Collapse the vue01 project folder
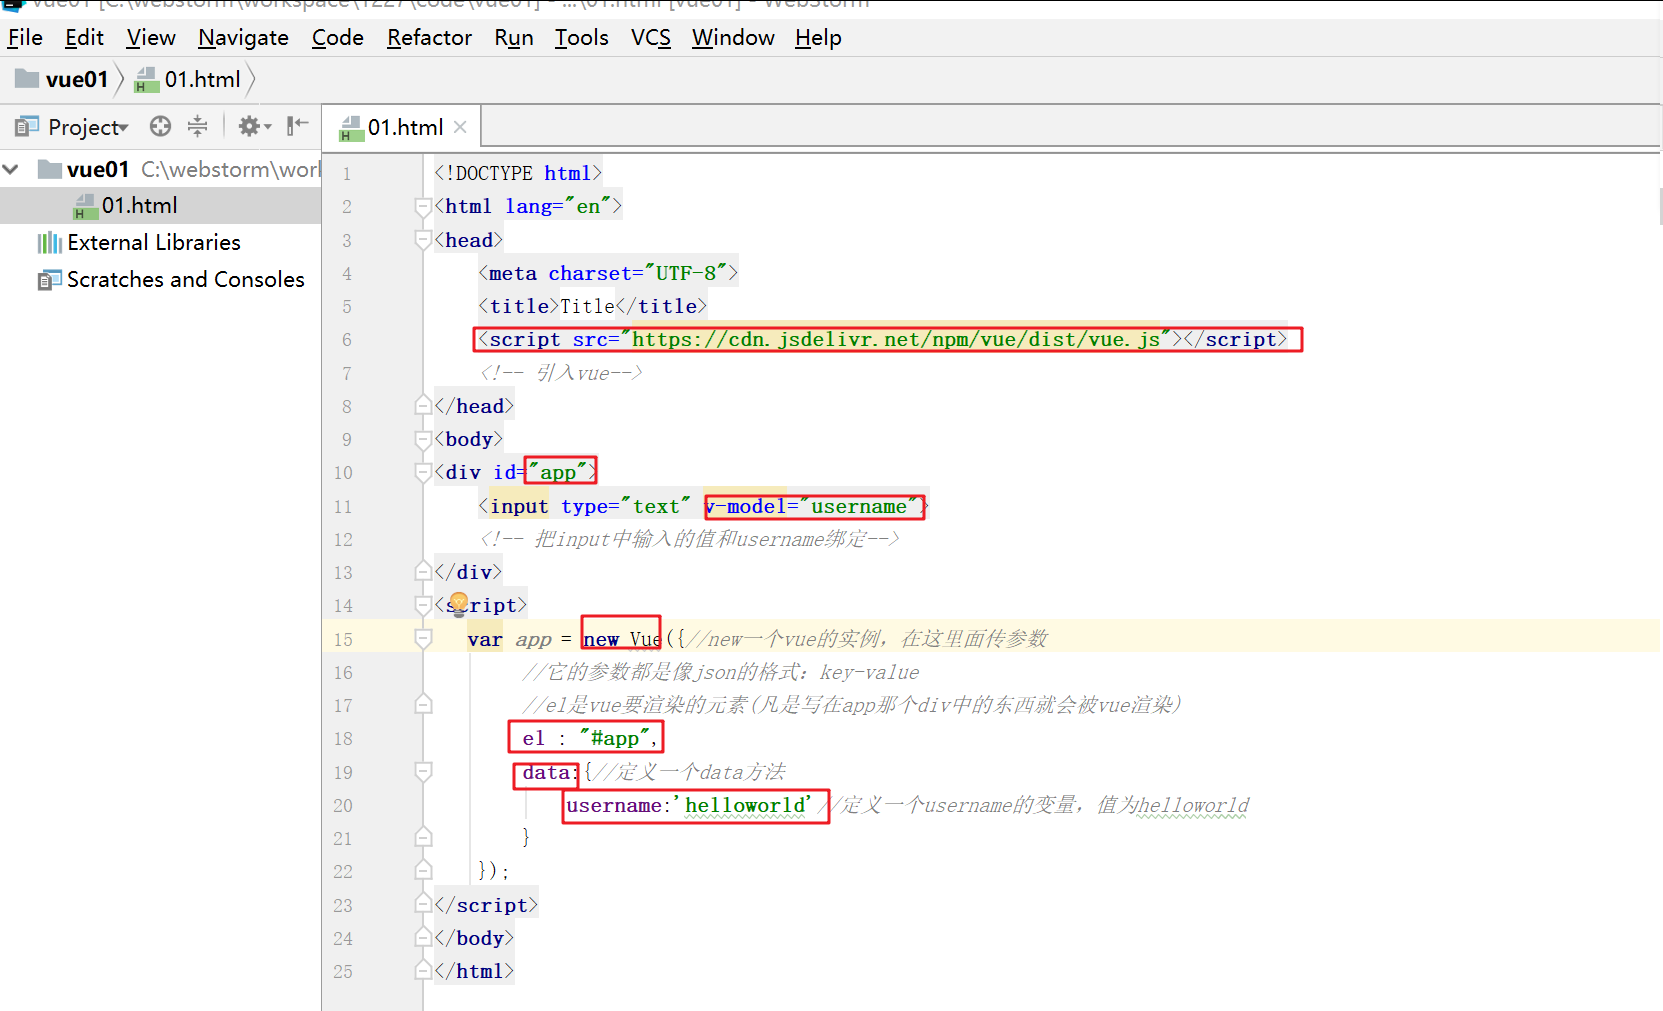This screenshot has width=1663, height=1011. 11,169
